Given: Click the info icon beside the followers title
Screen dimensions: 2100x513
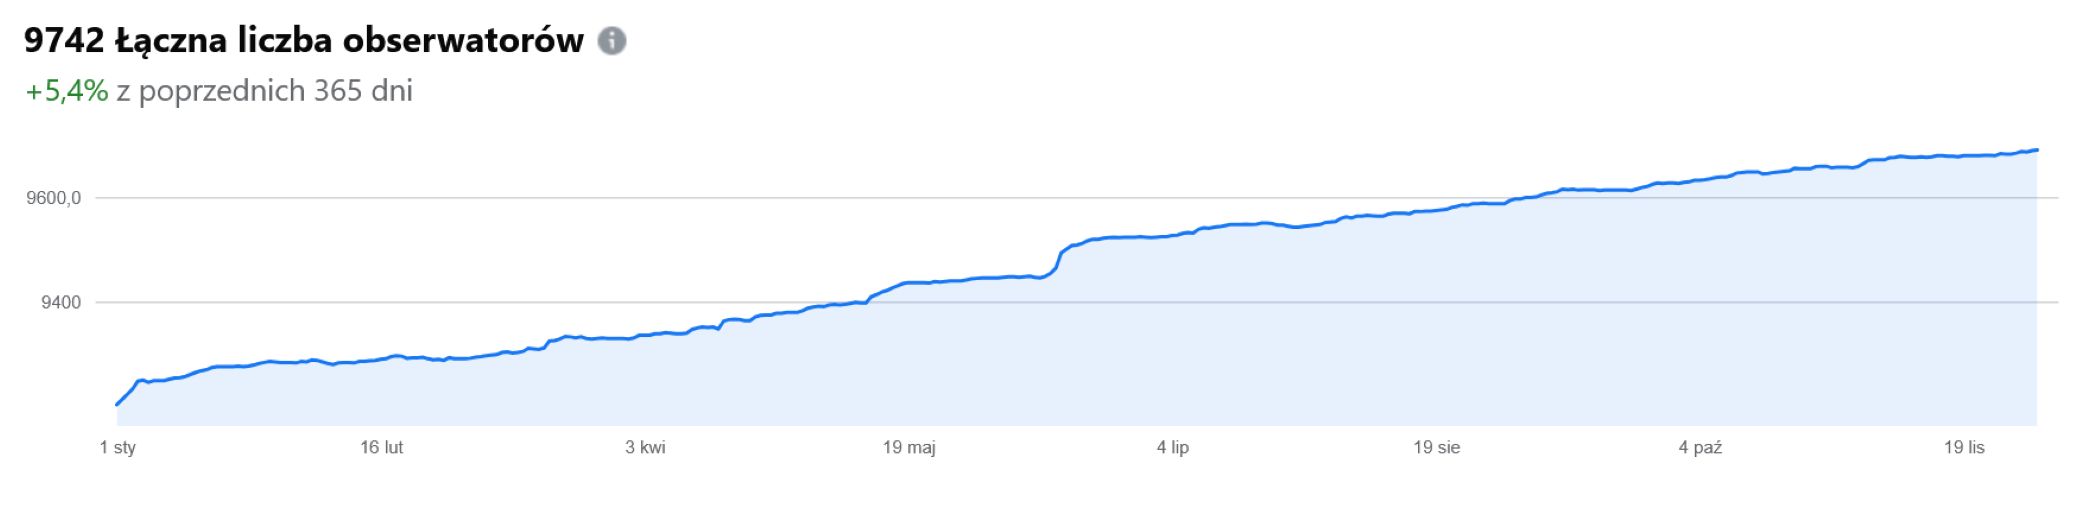Looking at the screenshot, I should (x=611, y=41).
